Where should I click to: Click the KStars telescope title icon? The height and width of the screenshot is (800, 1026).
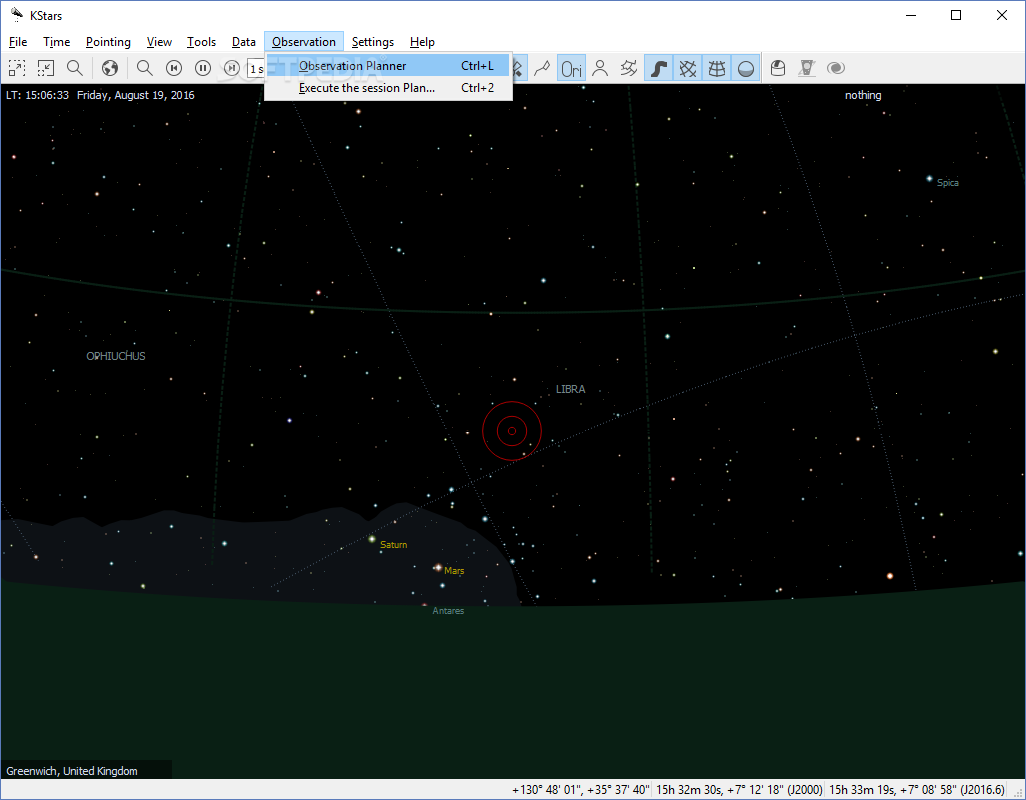tap(16, 14)
